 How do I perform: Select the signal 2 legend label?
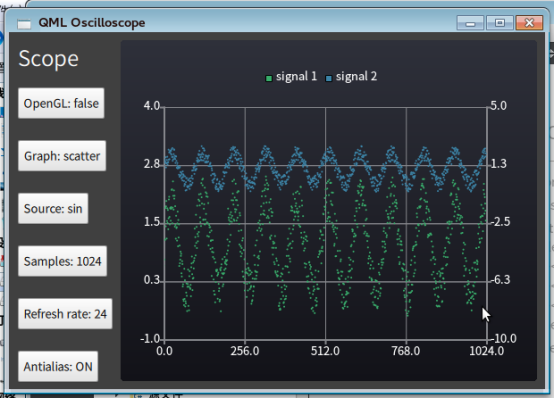[356, 76]
